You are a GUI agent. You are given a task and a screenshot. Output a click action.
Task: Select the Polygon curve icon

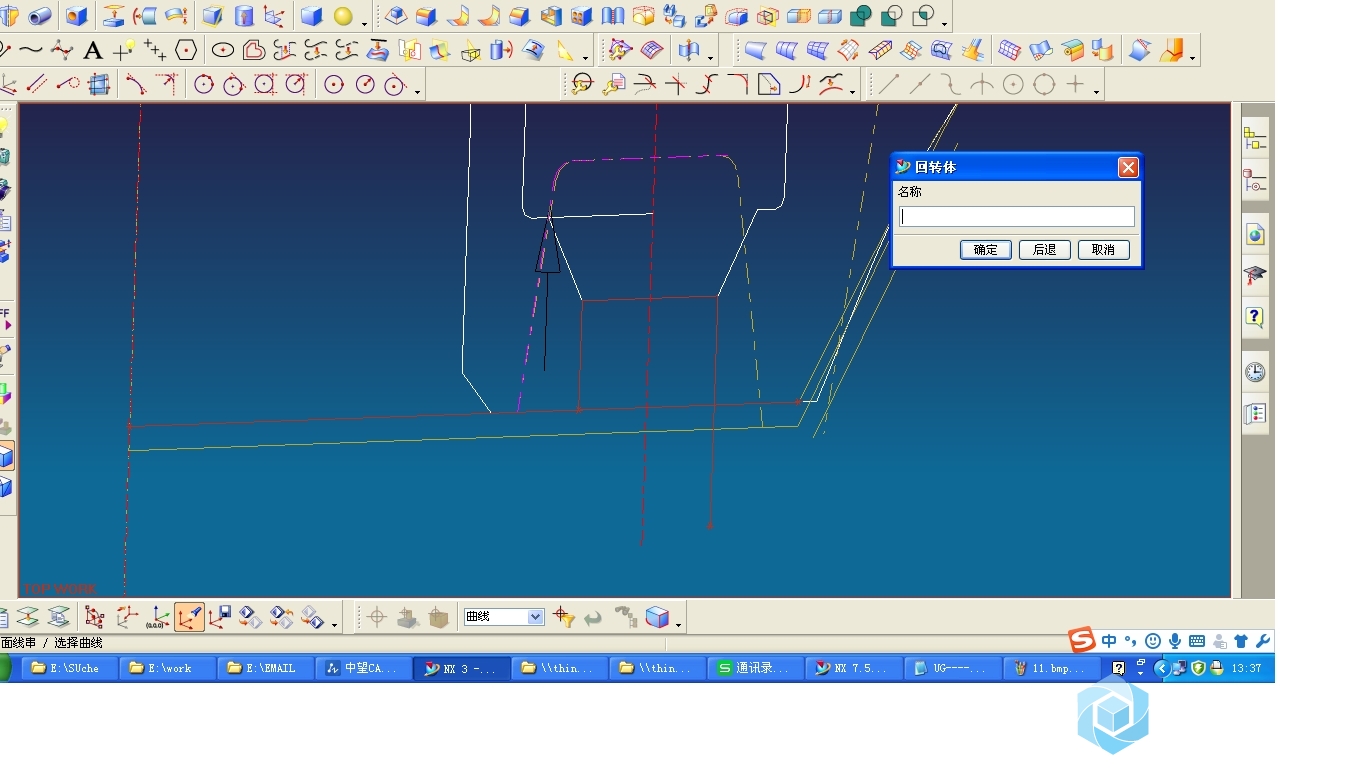[x=186, y=50]
